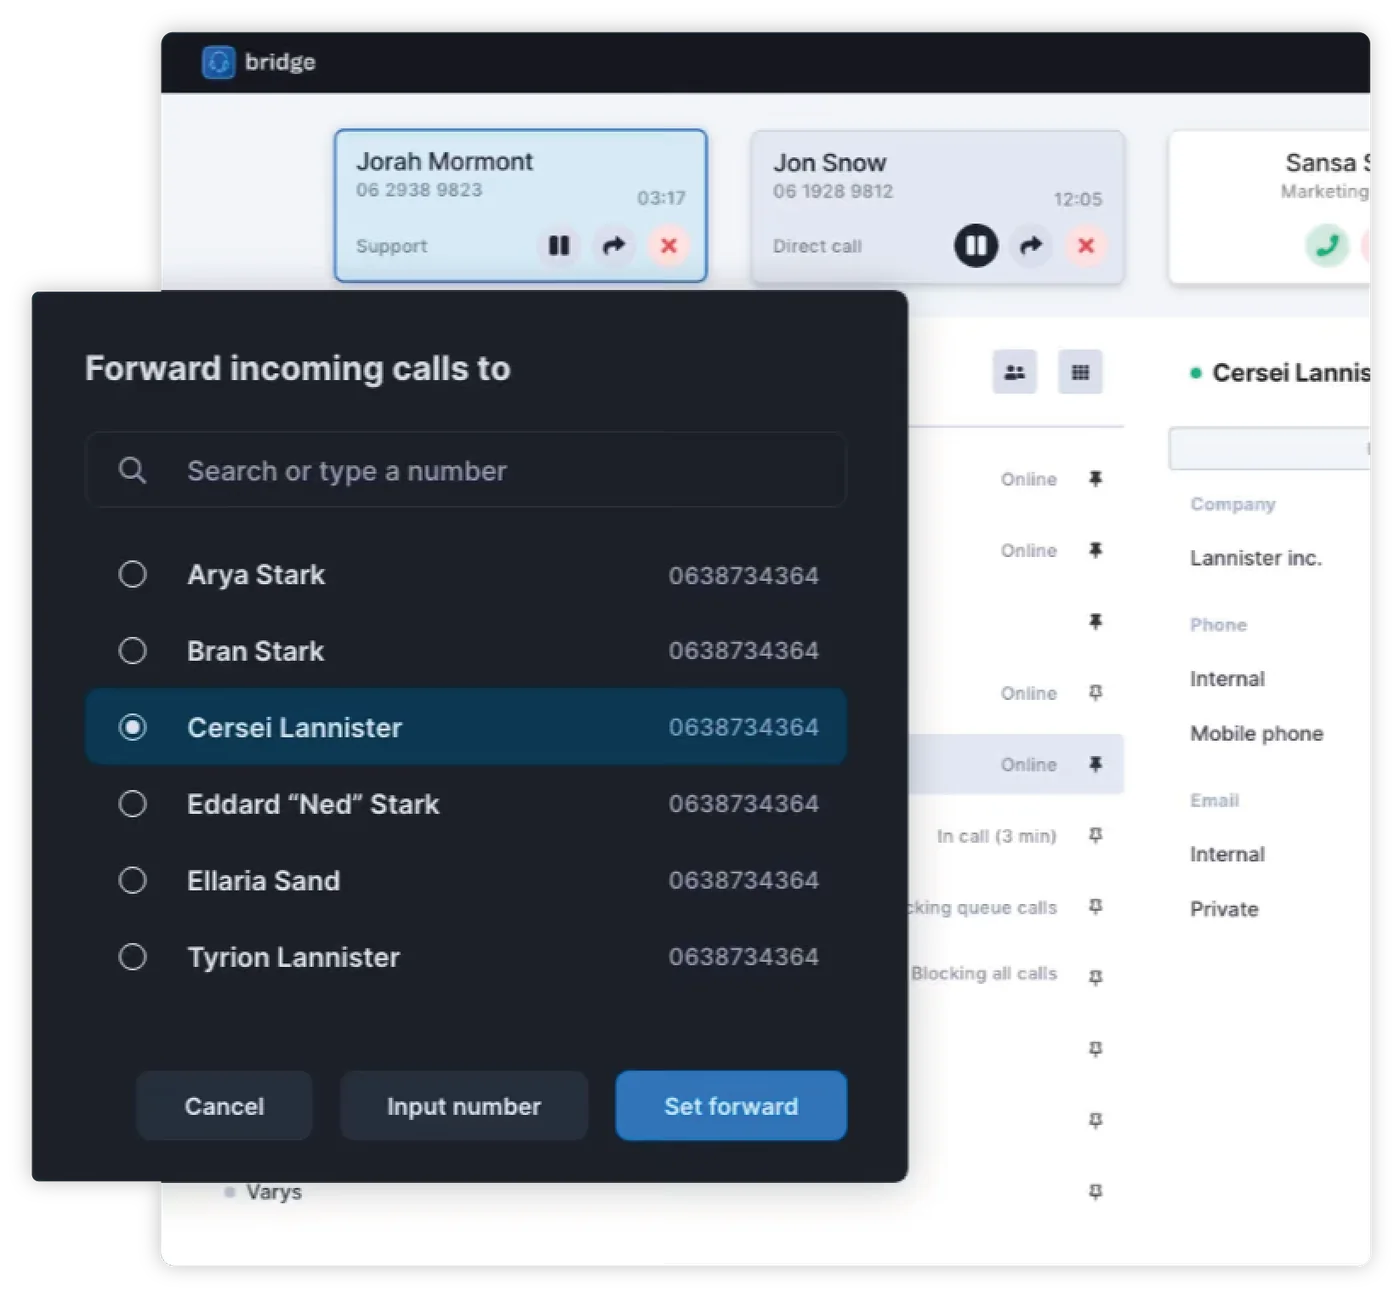Toggle pin on the In call (3 min) row
Viewport: 1400px width, 1296px height.
pos(1095,835)
